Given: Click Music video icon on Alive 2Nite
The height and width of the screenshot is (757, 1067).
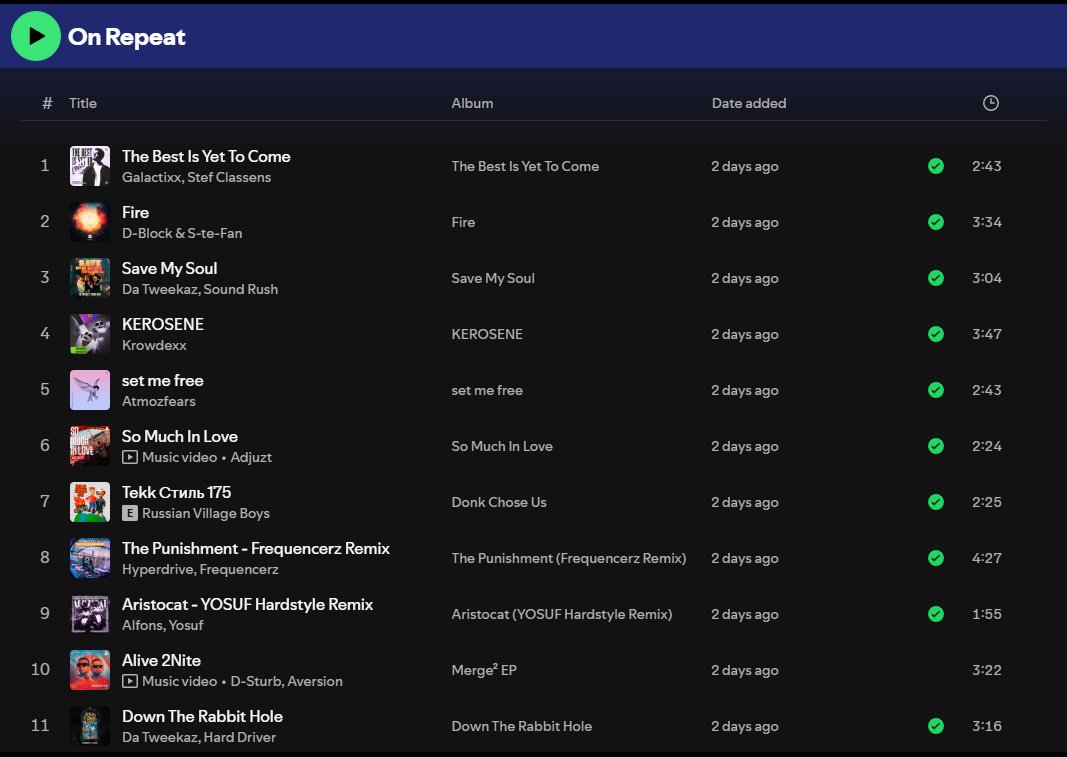Looking at the screenshot, I should (x=129, y=681).
